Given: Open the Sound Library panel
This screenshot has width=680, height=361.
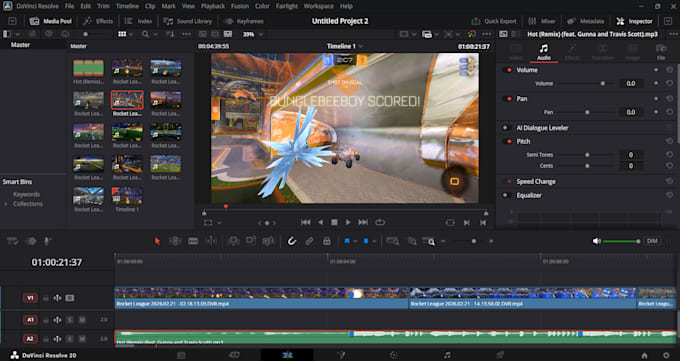Looking at the screenshot, I should pyautogui.click(x=188, y=21).
